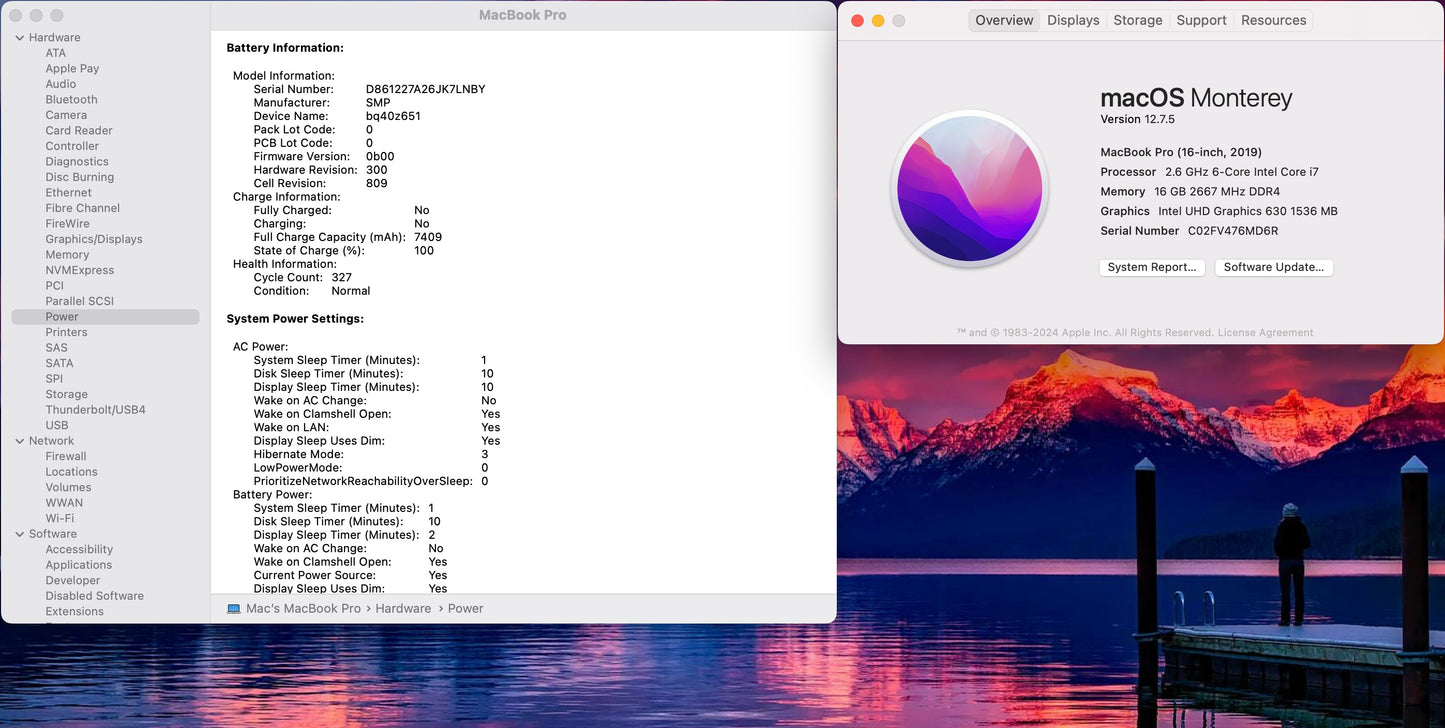
Task: Select Thunderbolt/USB4 in sidebar
Action: (95, 410)
